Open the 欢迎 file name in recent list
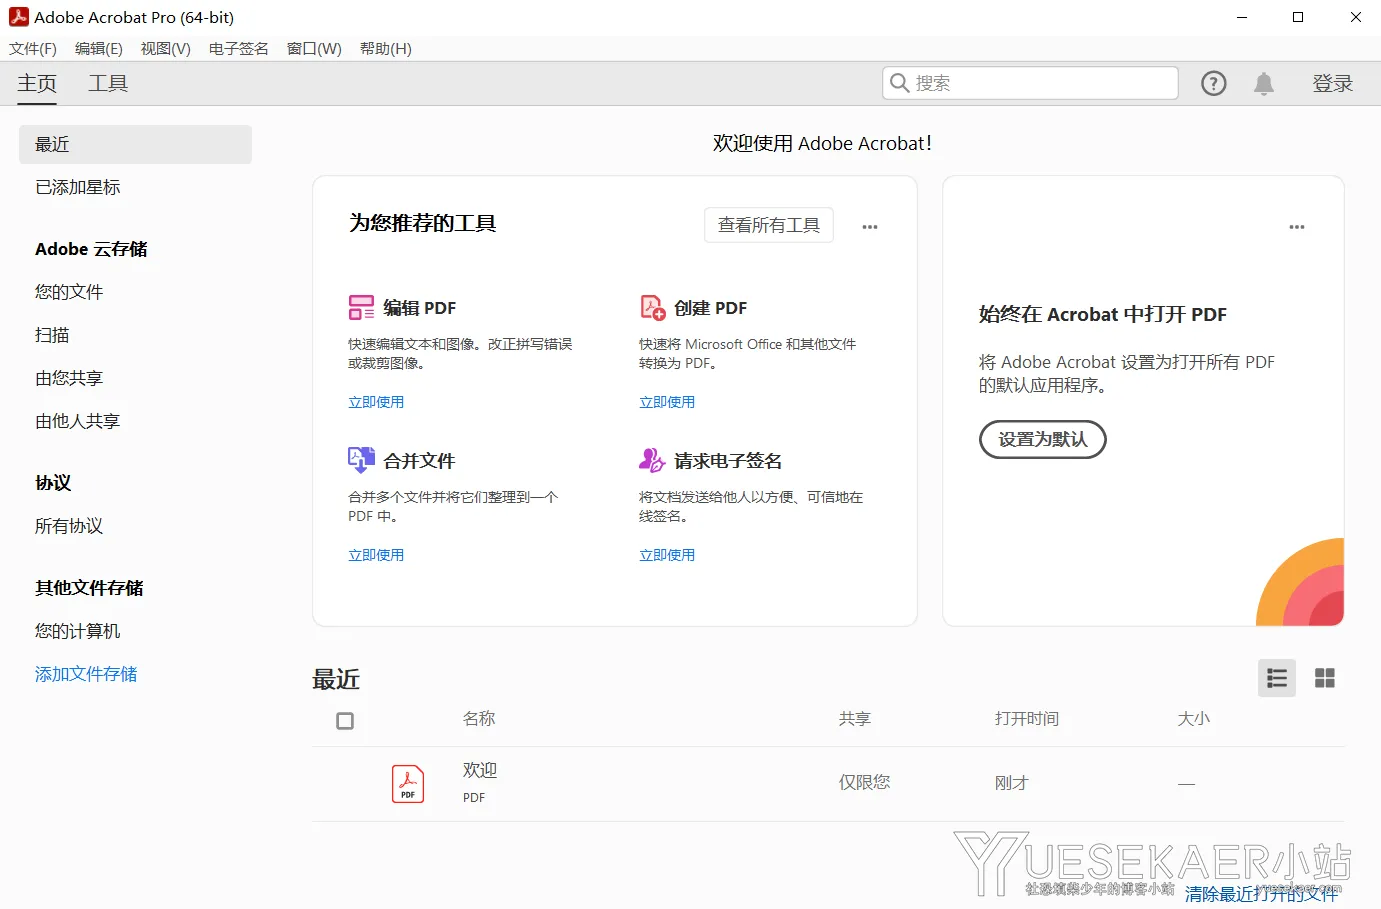Image resolution: width=1381 pixels, height=909 pixels. 480,770
